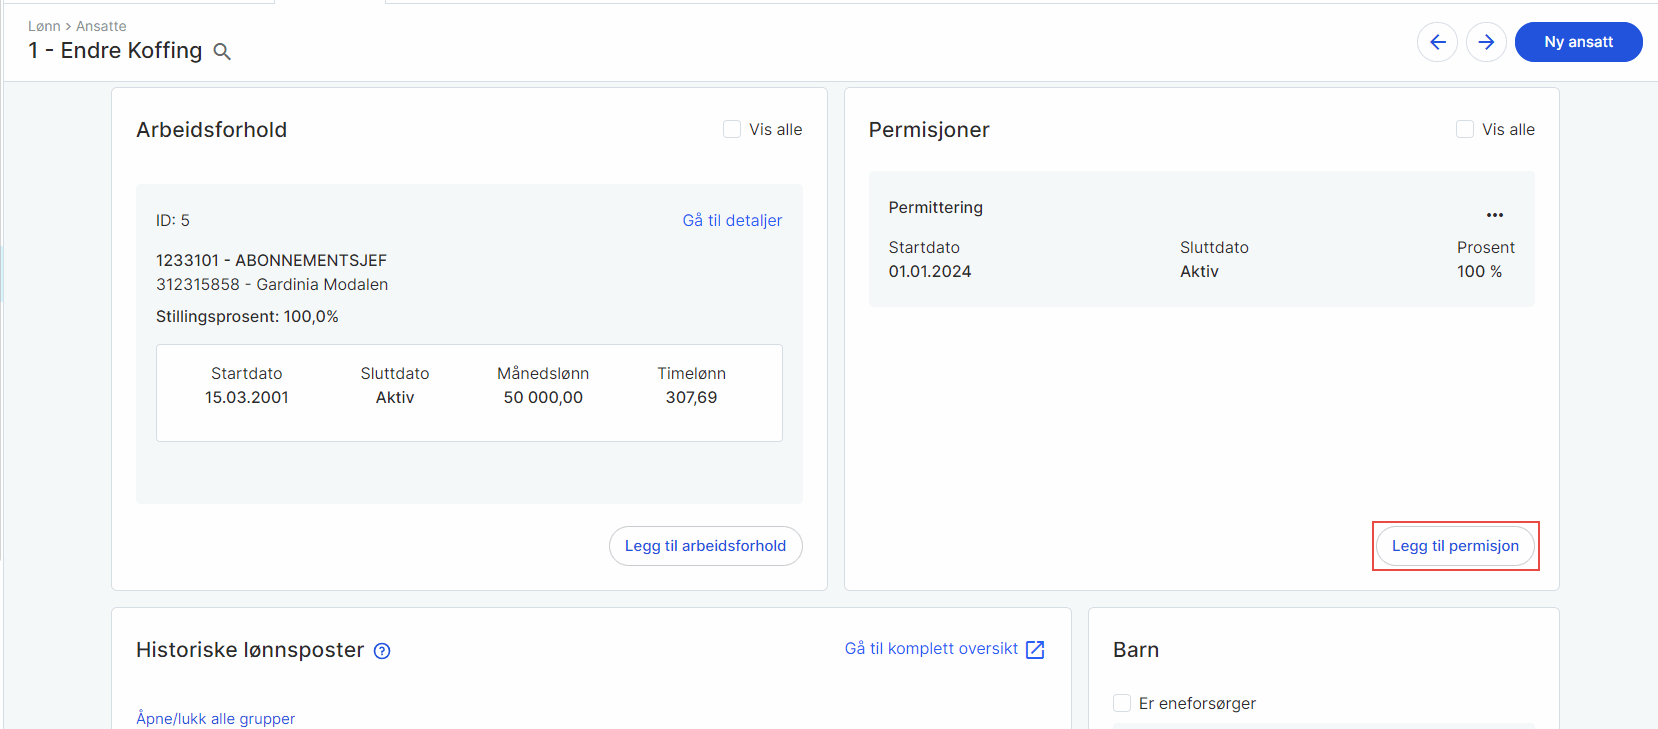Screen dimensions: 1658x729
Task: Toggle Åpne/lukk alle grupper
Action: [x=215, y=718]
